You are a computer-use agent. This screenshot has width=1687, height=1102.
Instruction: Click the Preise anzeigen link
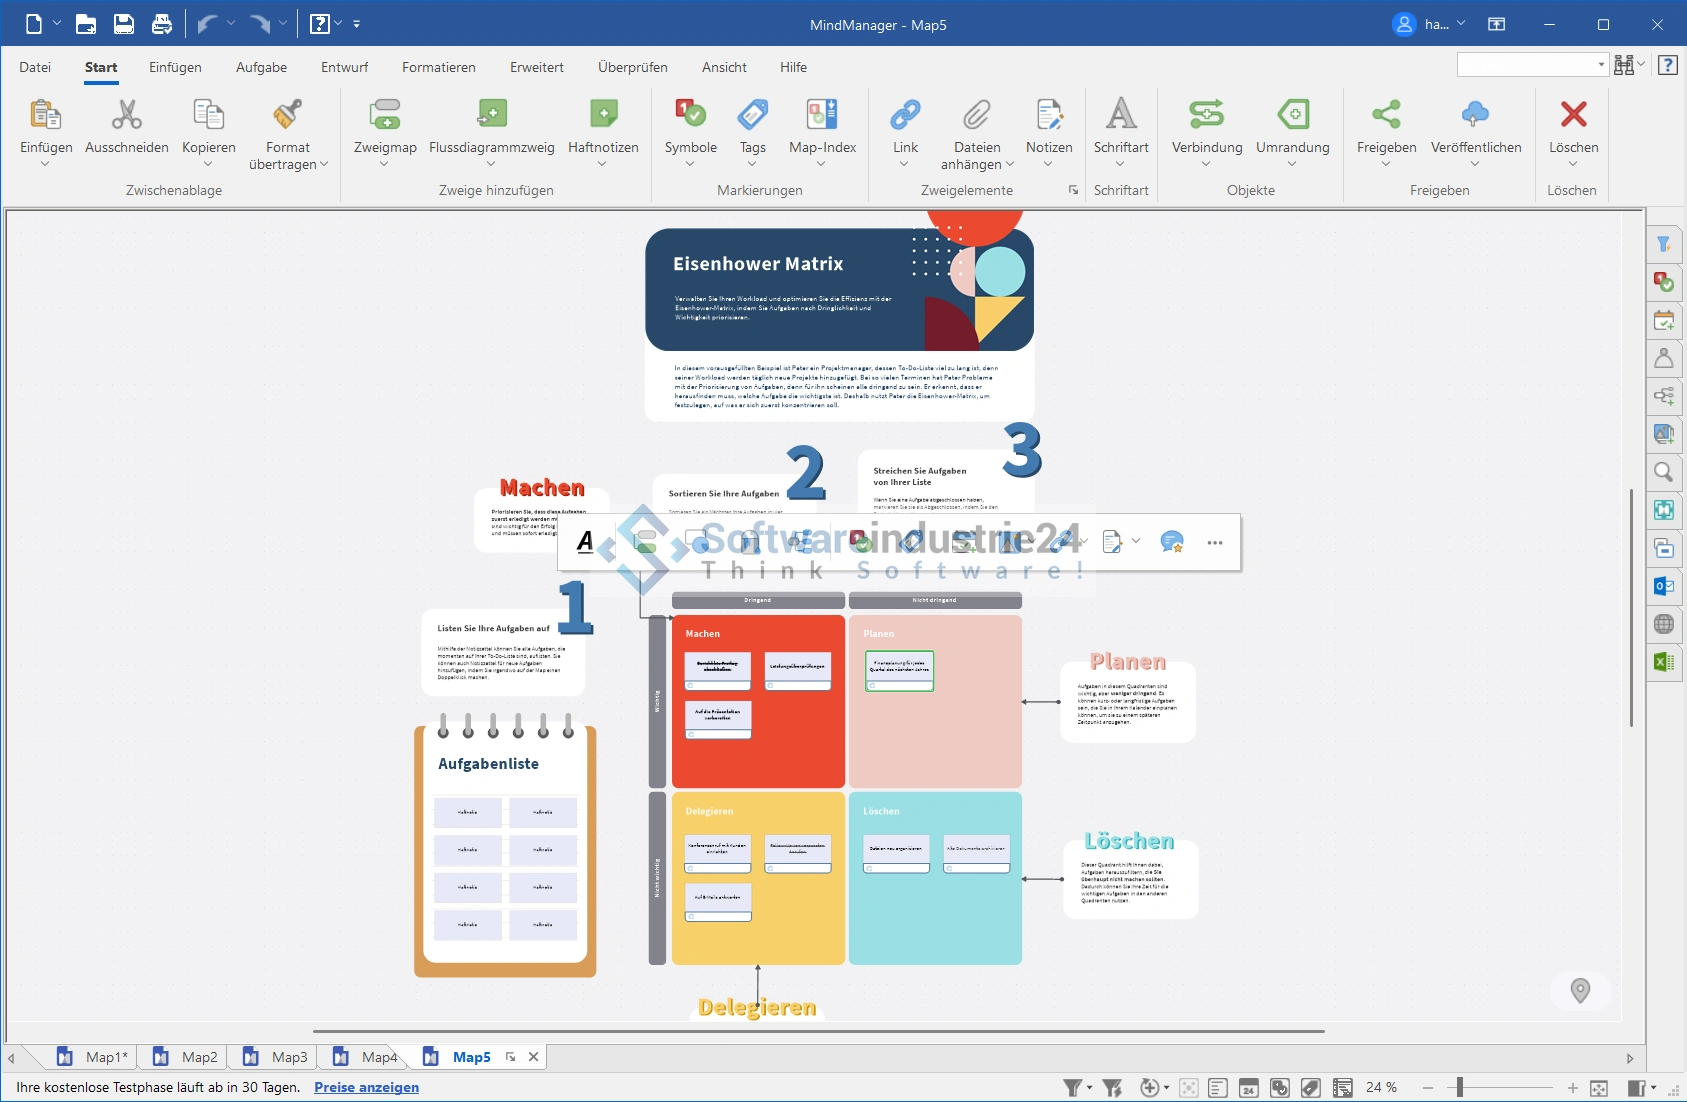[x=366, y=1088]
